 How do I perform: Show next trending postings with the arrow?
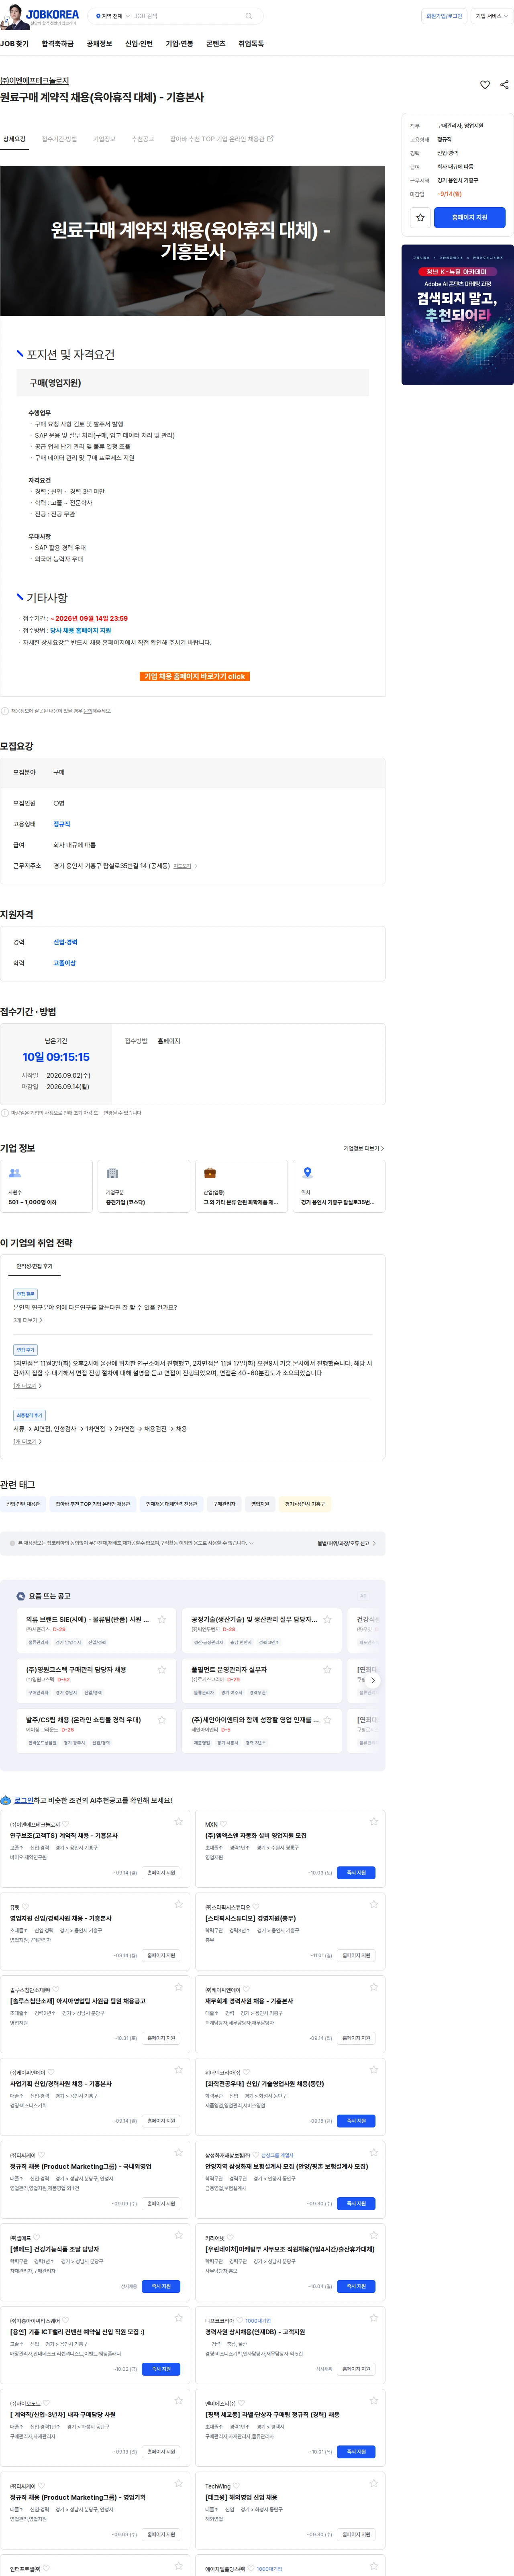click(x=373, y=1680)
